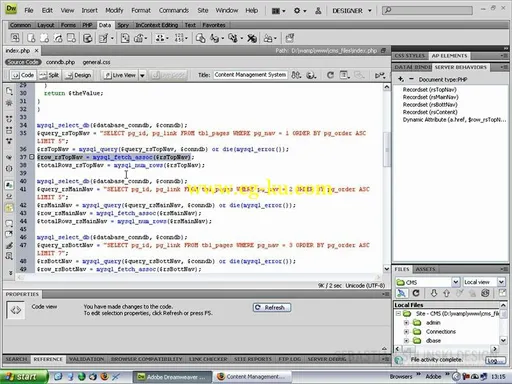Click the Files panel refresh icon

pos(416,293)
